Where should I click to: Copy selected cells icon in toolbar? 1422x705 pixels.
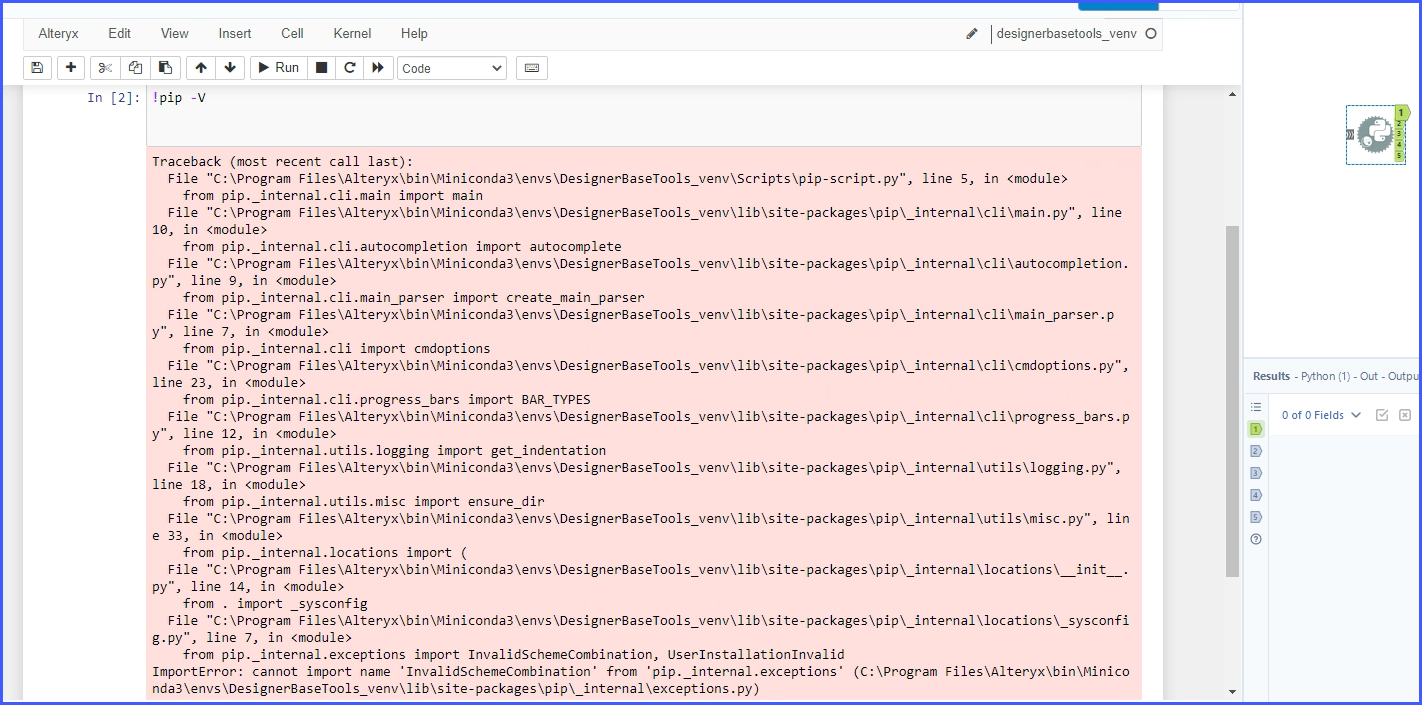pos(135,68)
